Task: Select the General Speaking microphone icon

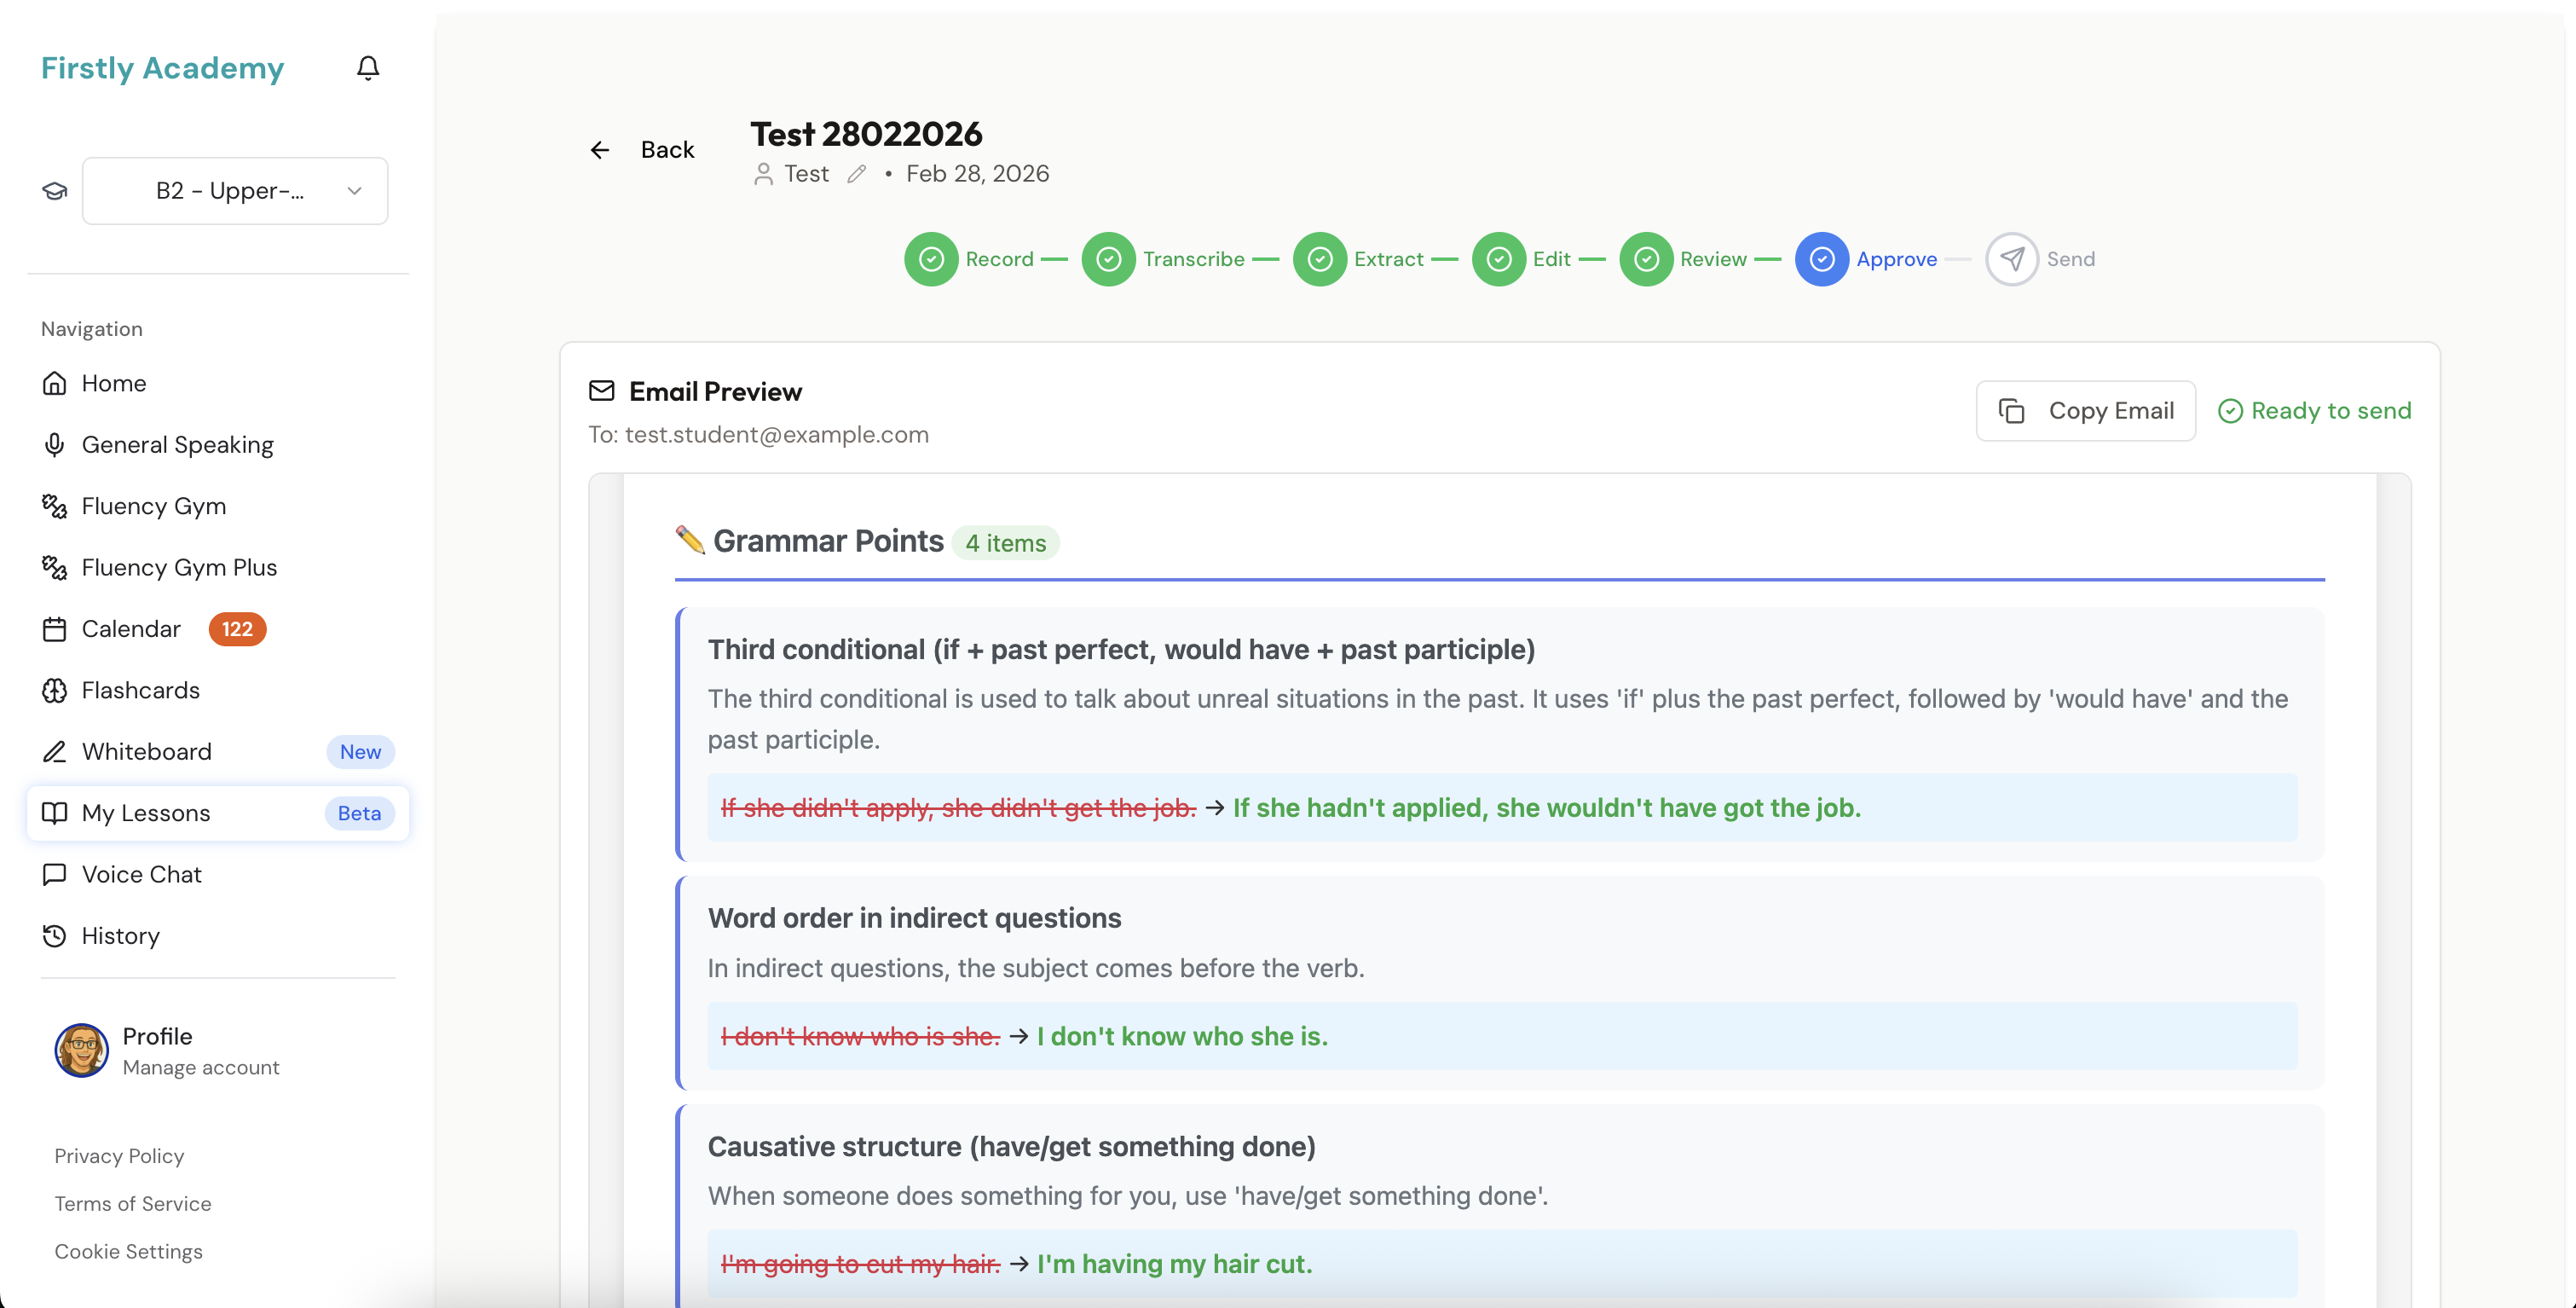Action: click(55, 445)
